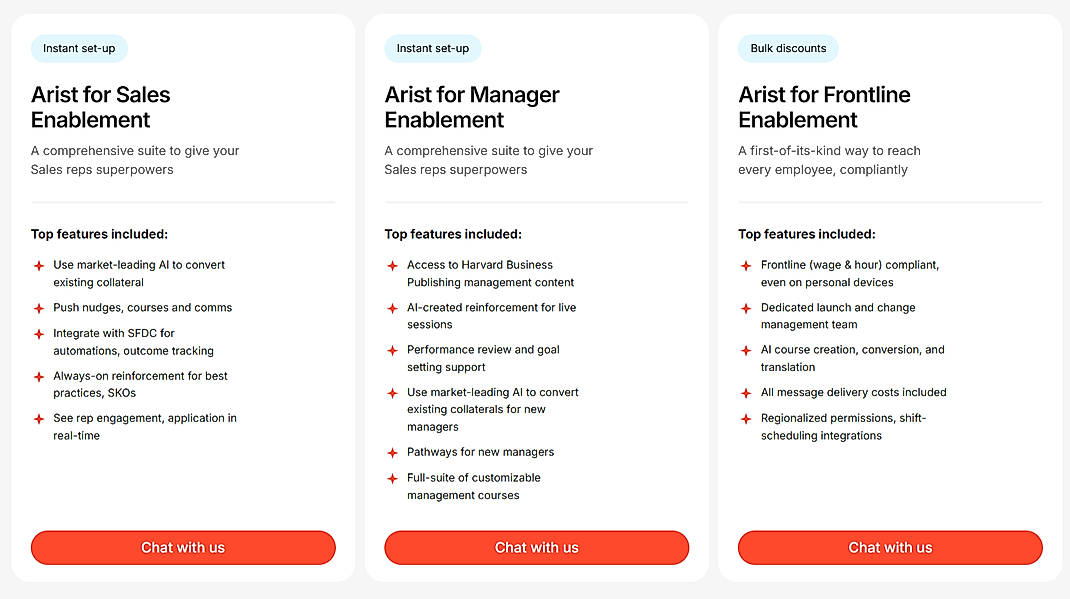
Task: Select the plus icon next to 'Integrate with SFDC'
Action: pos(38,333)
